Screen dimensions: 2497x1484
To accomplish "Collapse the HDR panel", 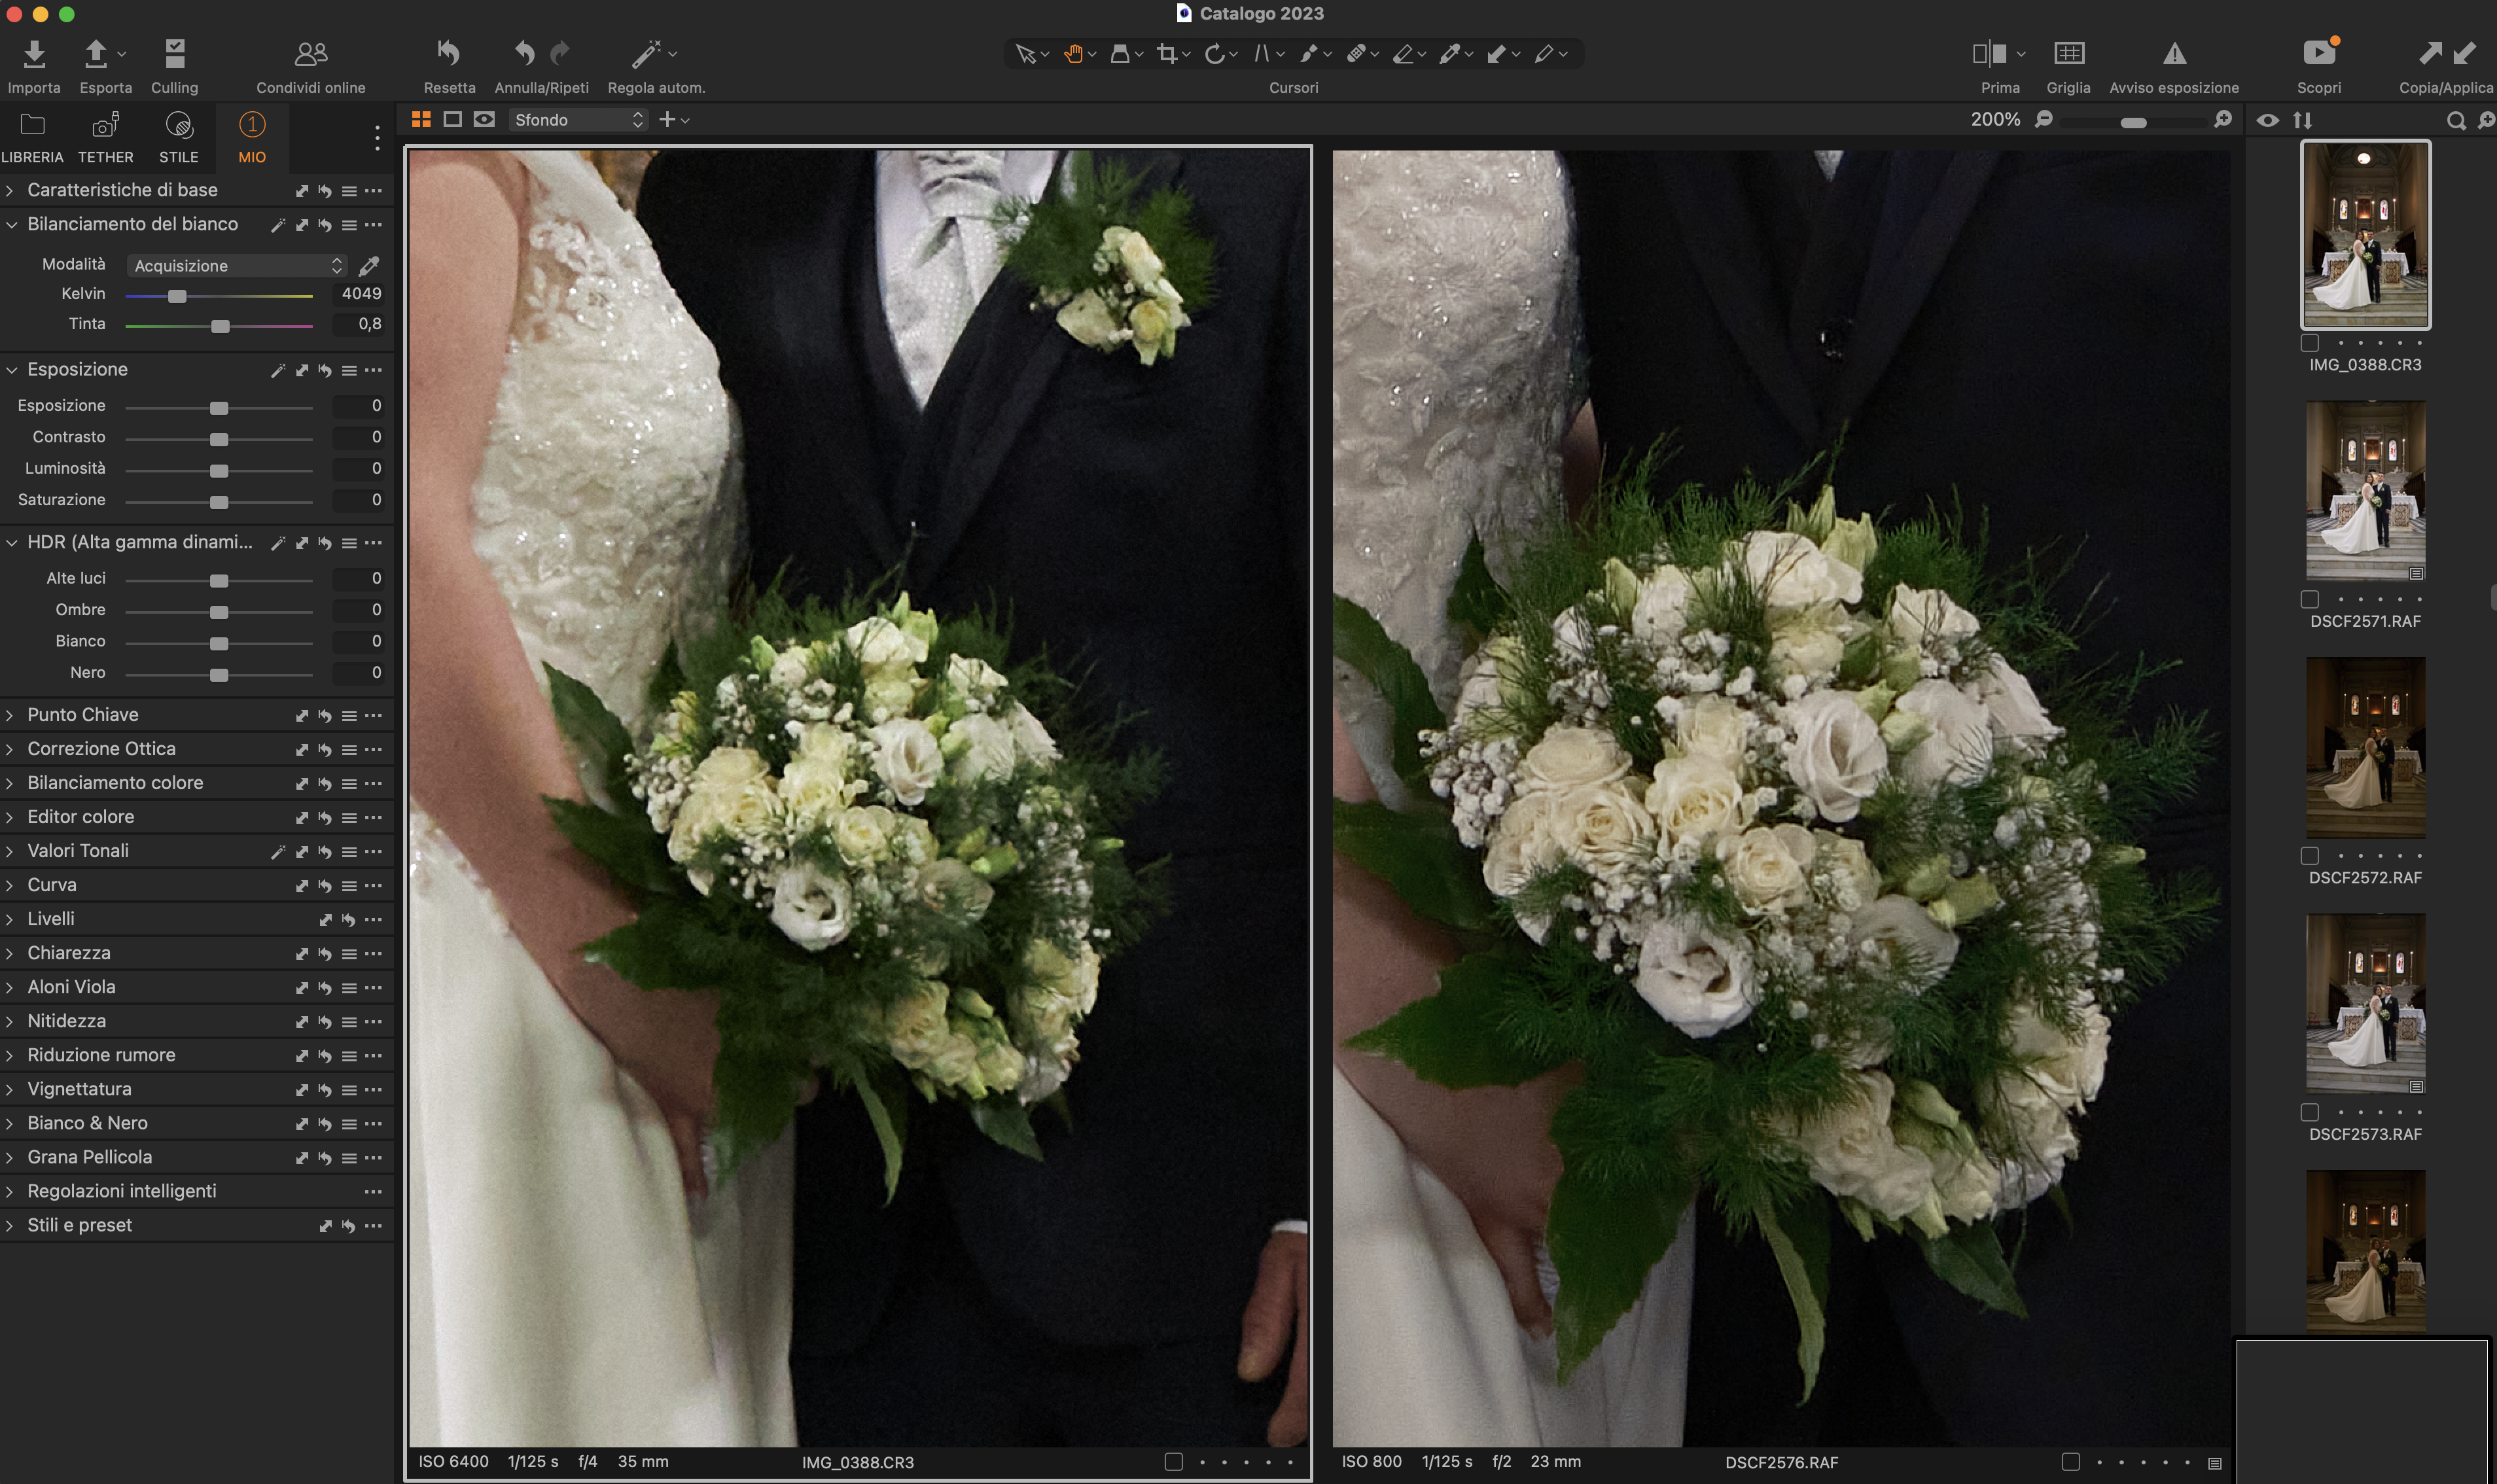I will click(11, 543).
